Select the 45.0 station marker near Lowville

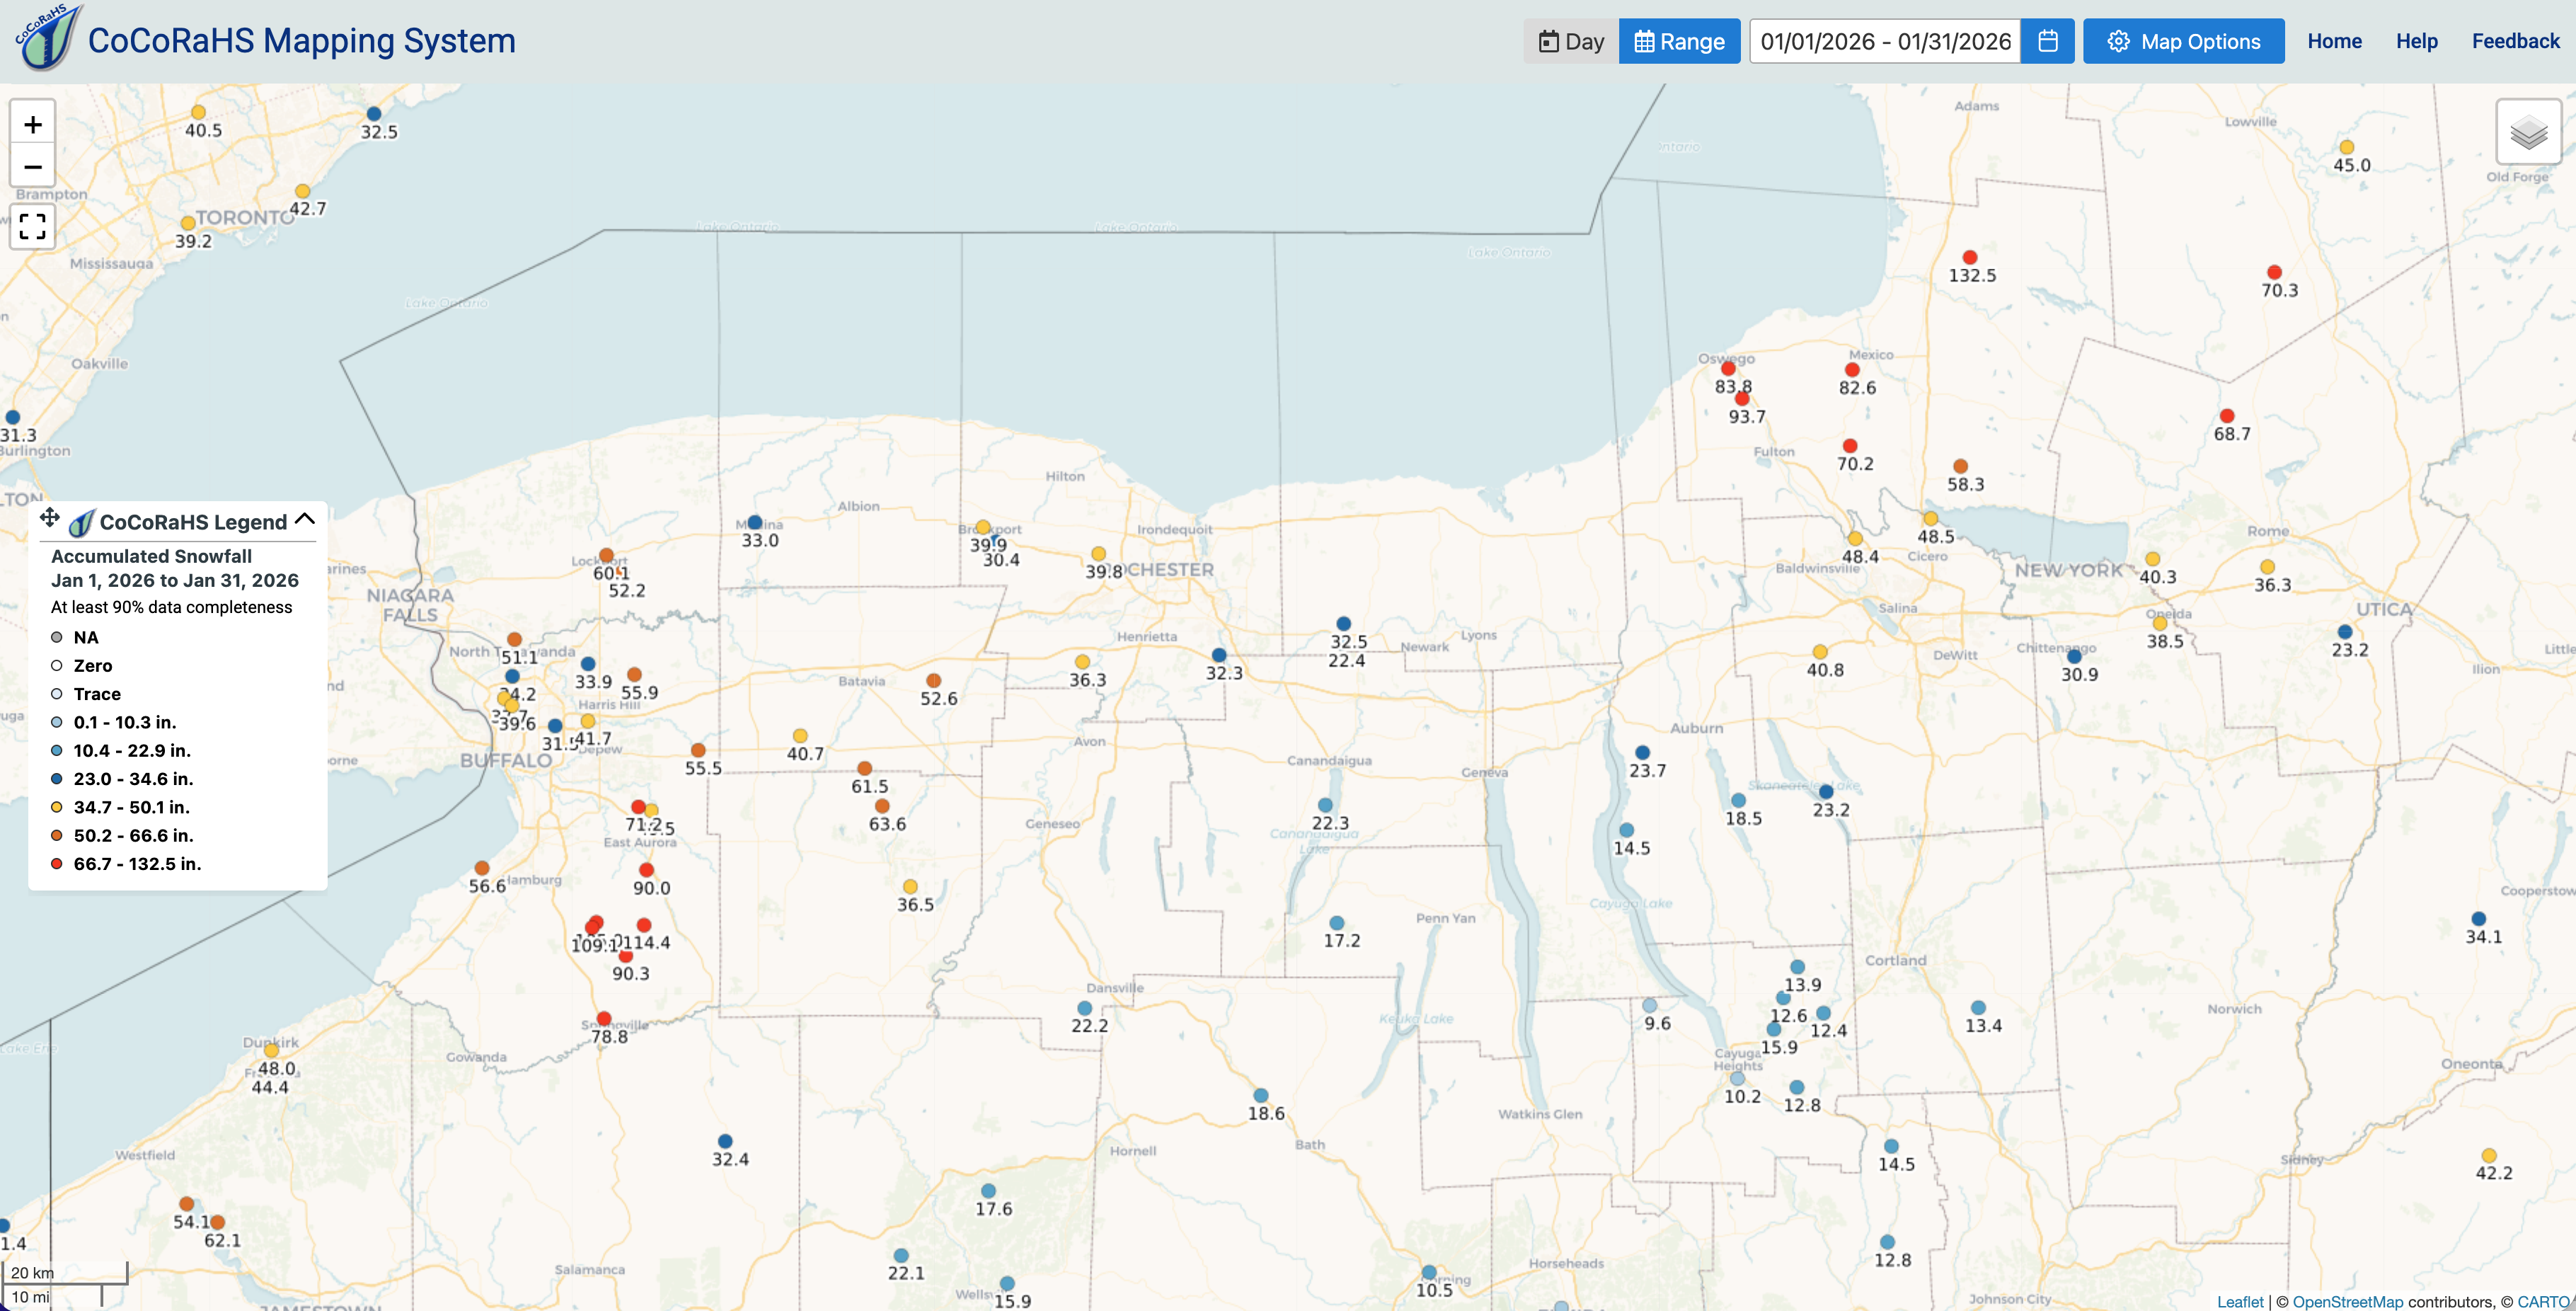pyautogui.click(x=2347, y=148)
